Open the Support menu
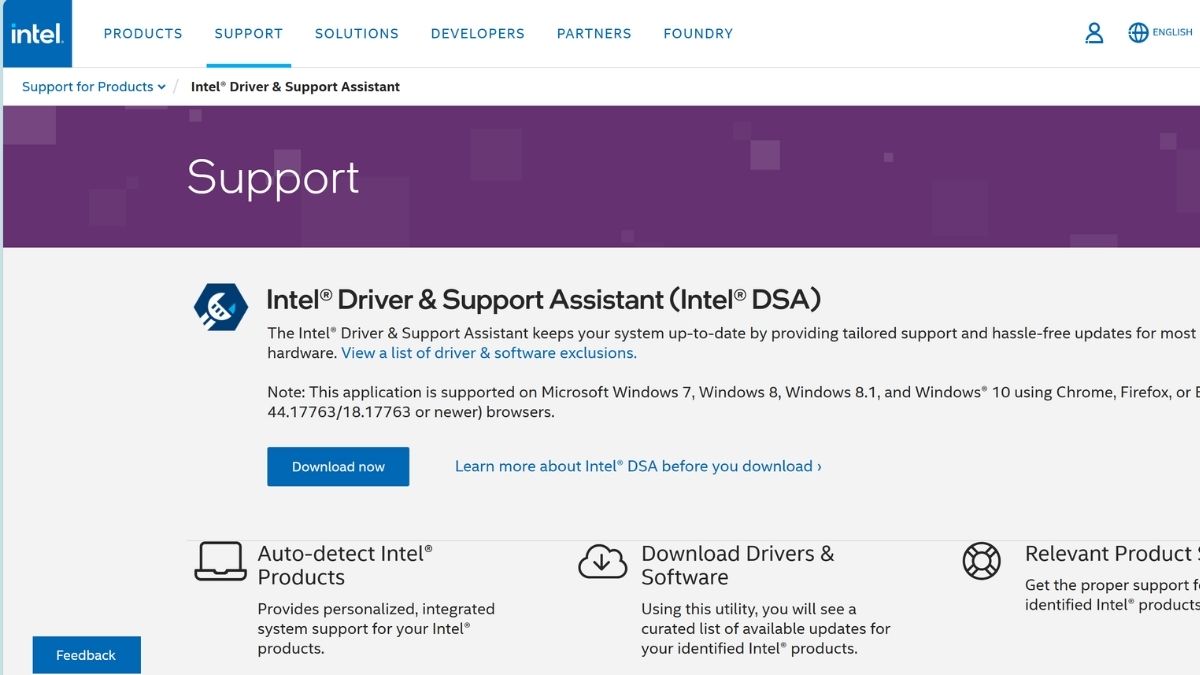The height and width of the screenshot is (675, 1200). coord(249,33)
